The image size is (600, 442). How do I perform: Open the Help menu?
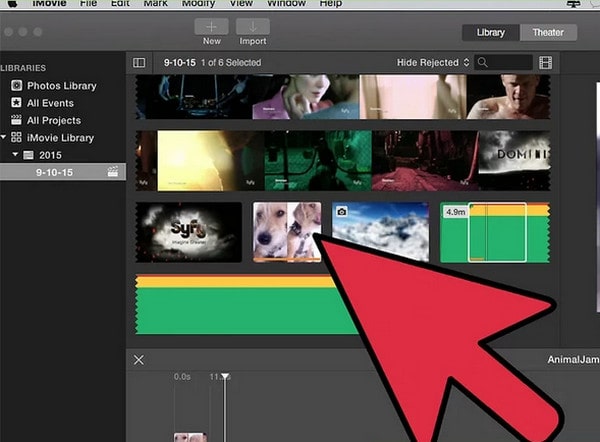(x=331, y=3)
